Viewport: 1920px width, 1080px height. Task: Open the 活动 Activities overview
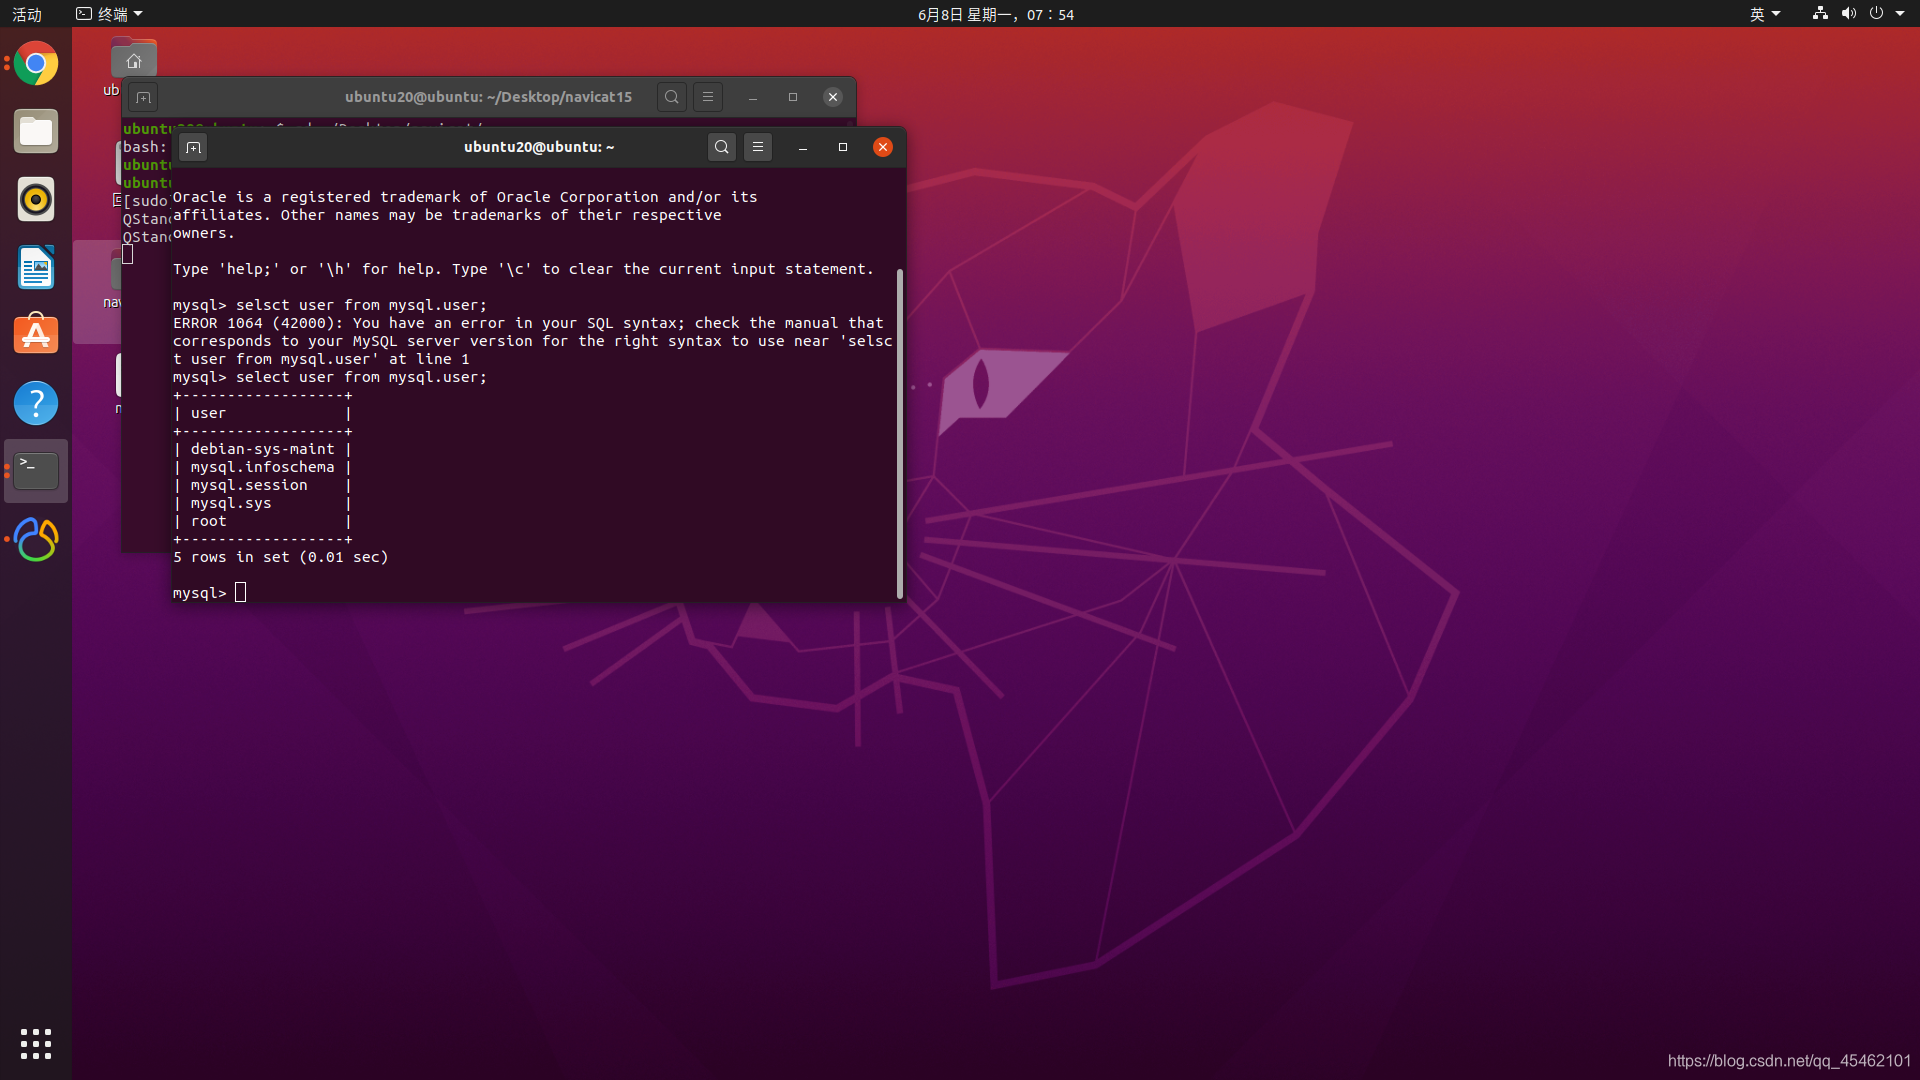(27, 14)
